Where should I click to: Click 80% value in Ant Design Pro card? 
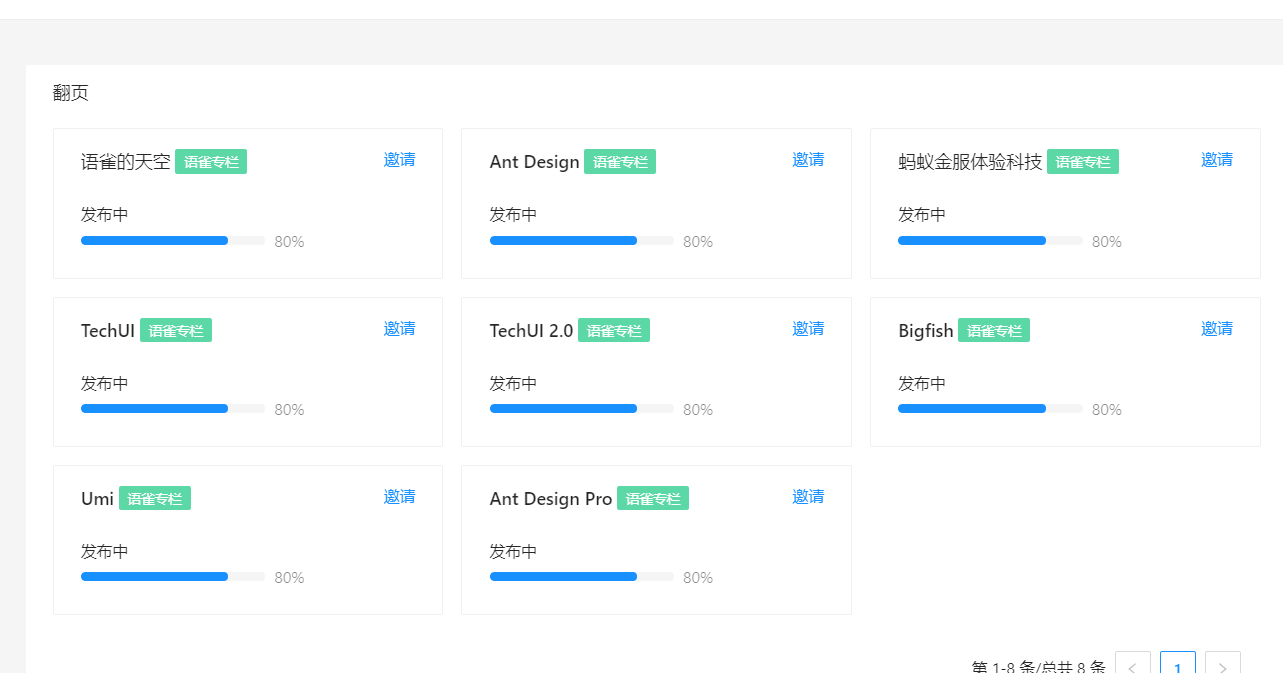[698, 578]
